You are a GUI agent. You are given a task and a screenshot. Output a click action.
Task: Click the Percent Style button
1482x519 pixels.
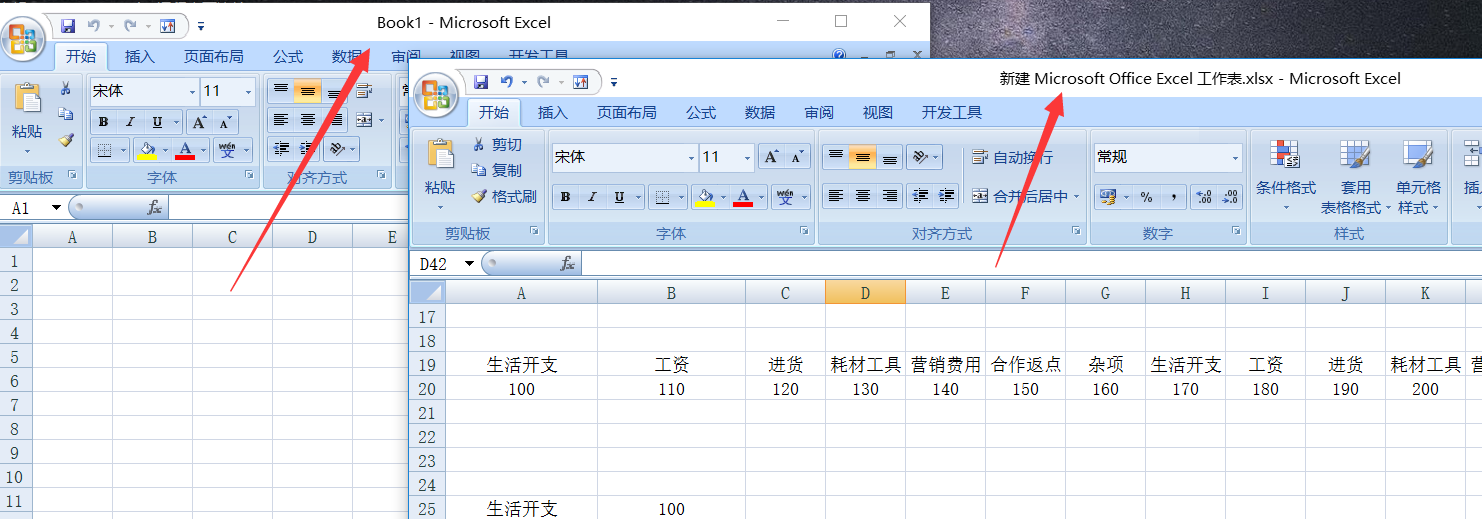pyautogui.click(x=1146, y=197)
